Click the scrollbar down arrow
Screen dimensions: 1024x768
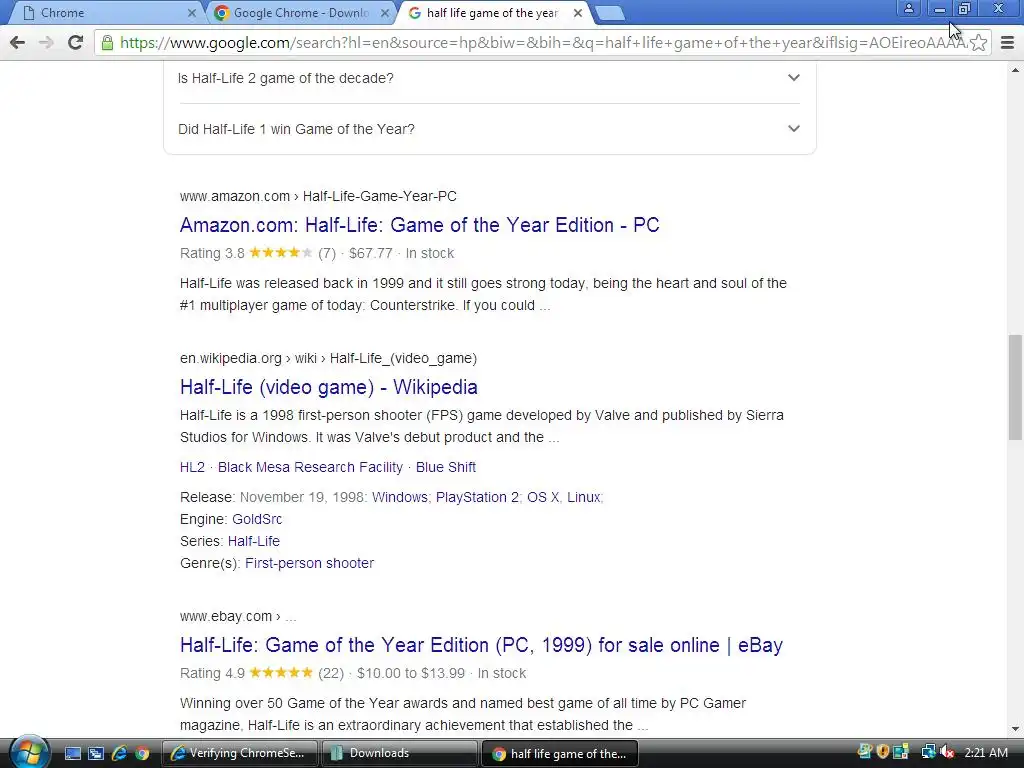1015,729
